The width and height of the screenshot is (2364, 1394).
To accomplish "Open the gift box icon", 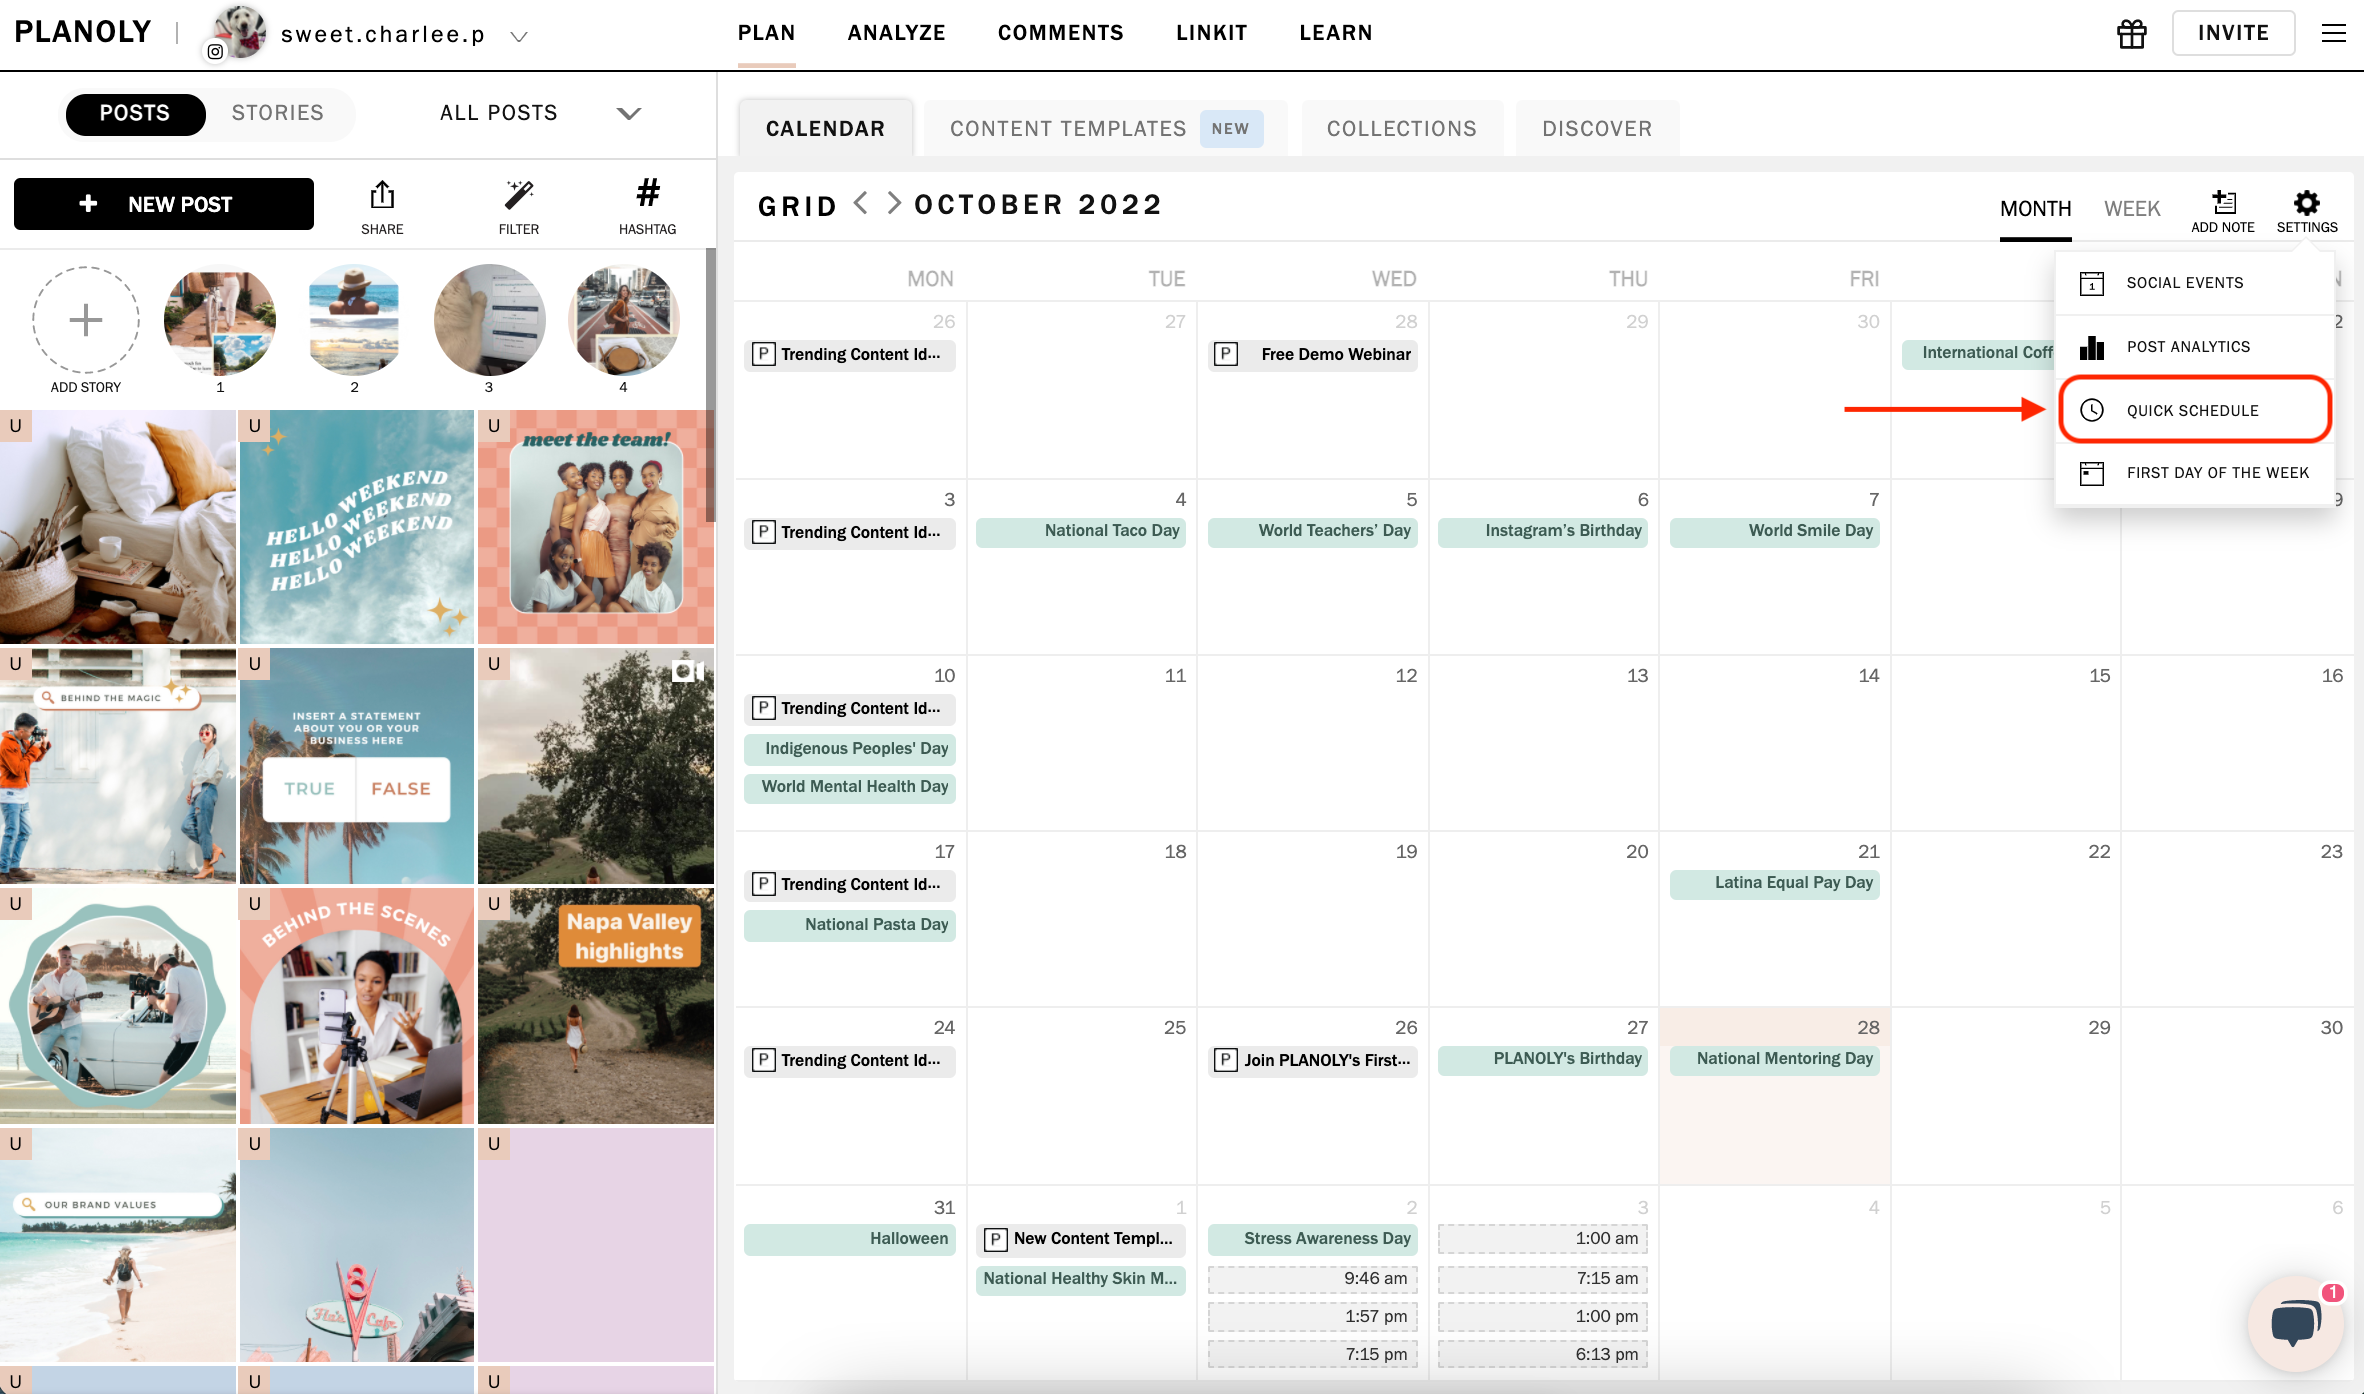I will (x=2131, y=34).
